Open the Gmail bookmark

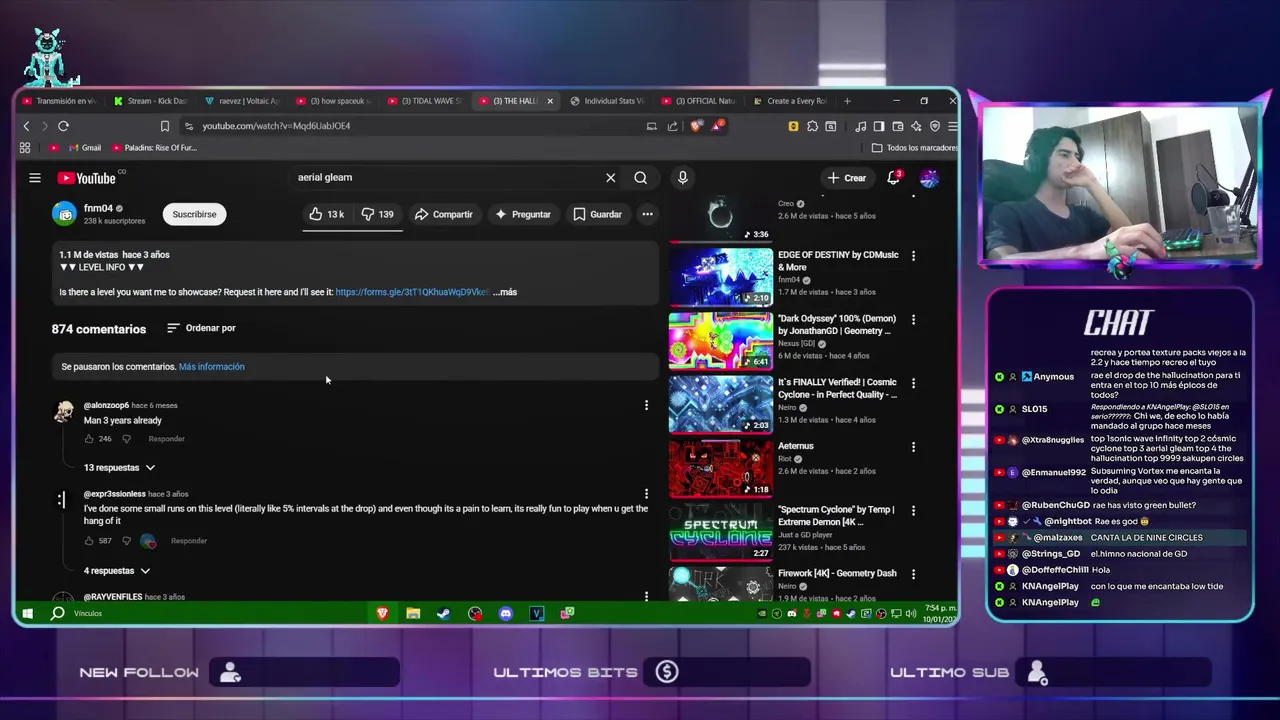click(x=85, y=148)
